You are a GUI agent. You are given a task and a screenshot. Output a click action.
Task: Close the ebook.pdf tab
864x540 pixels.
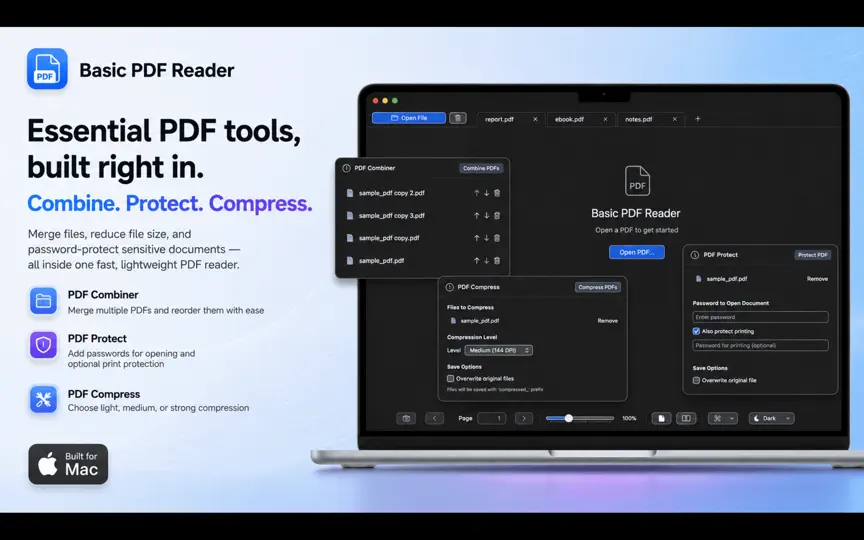(x=605, y=119)
